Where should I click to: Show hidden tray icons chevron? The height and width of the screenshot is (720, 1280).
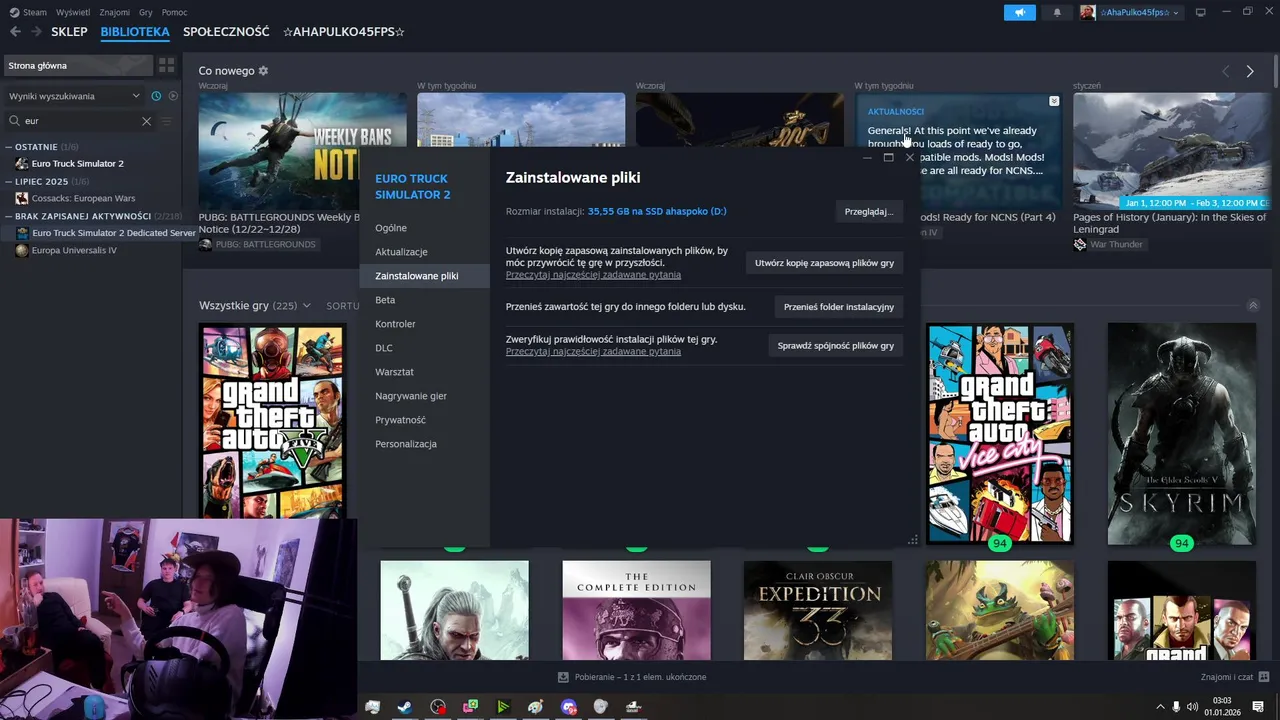tap(1160, 707)
